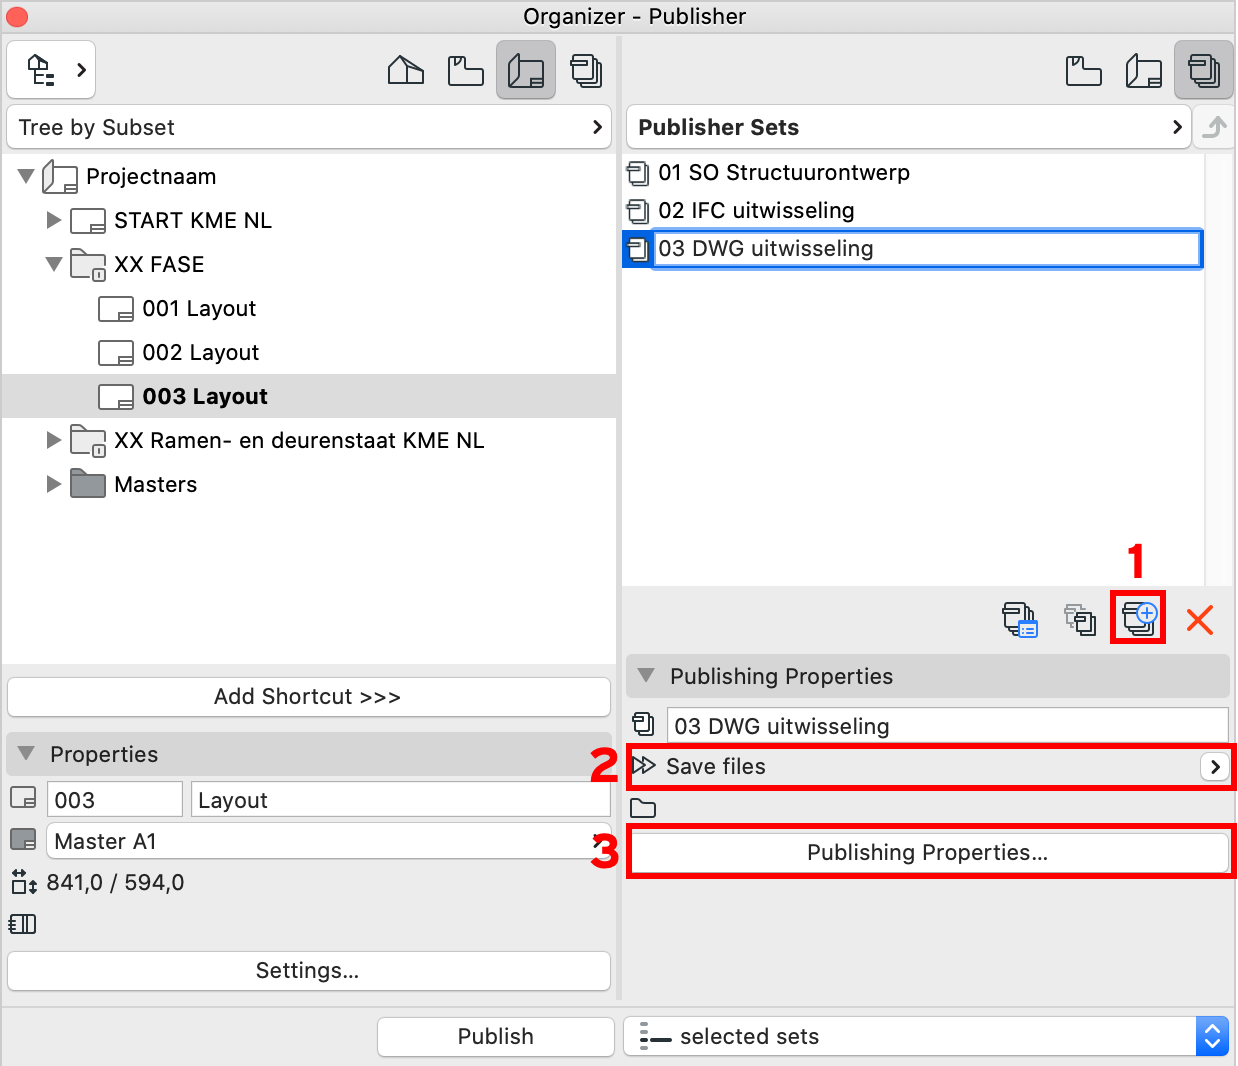Select START KME NL layout
1238x1066 pixels.
tap(193, 220)
